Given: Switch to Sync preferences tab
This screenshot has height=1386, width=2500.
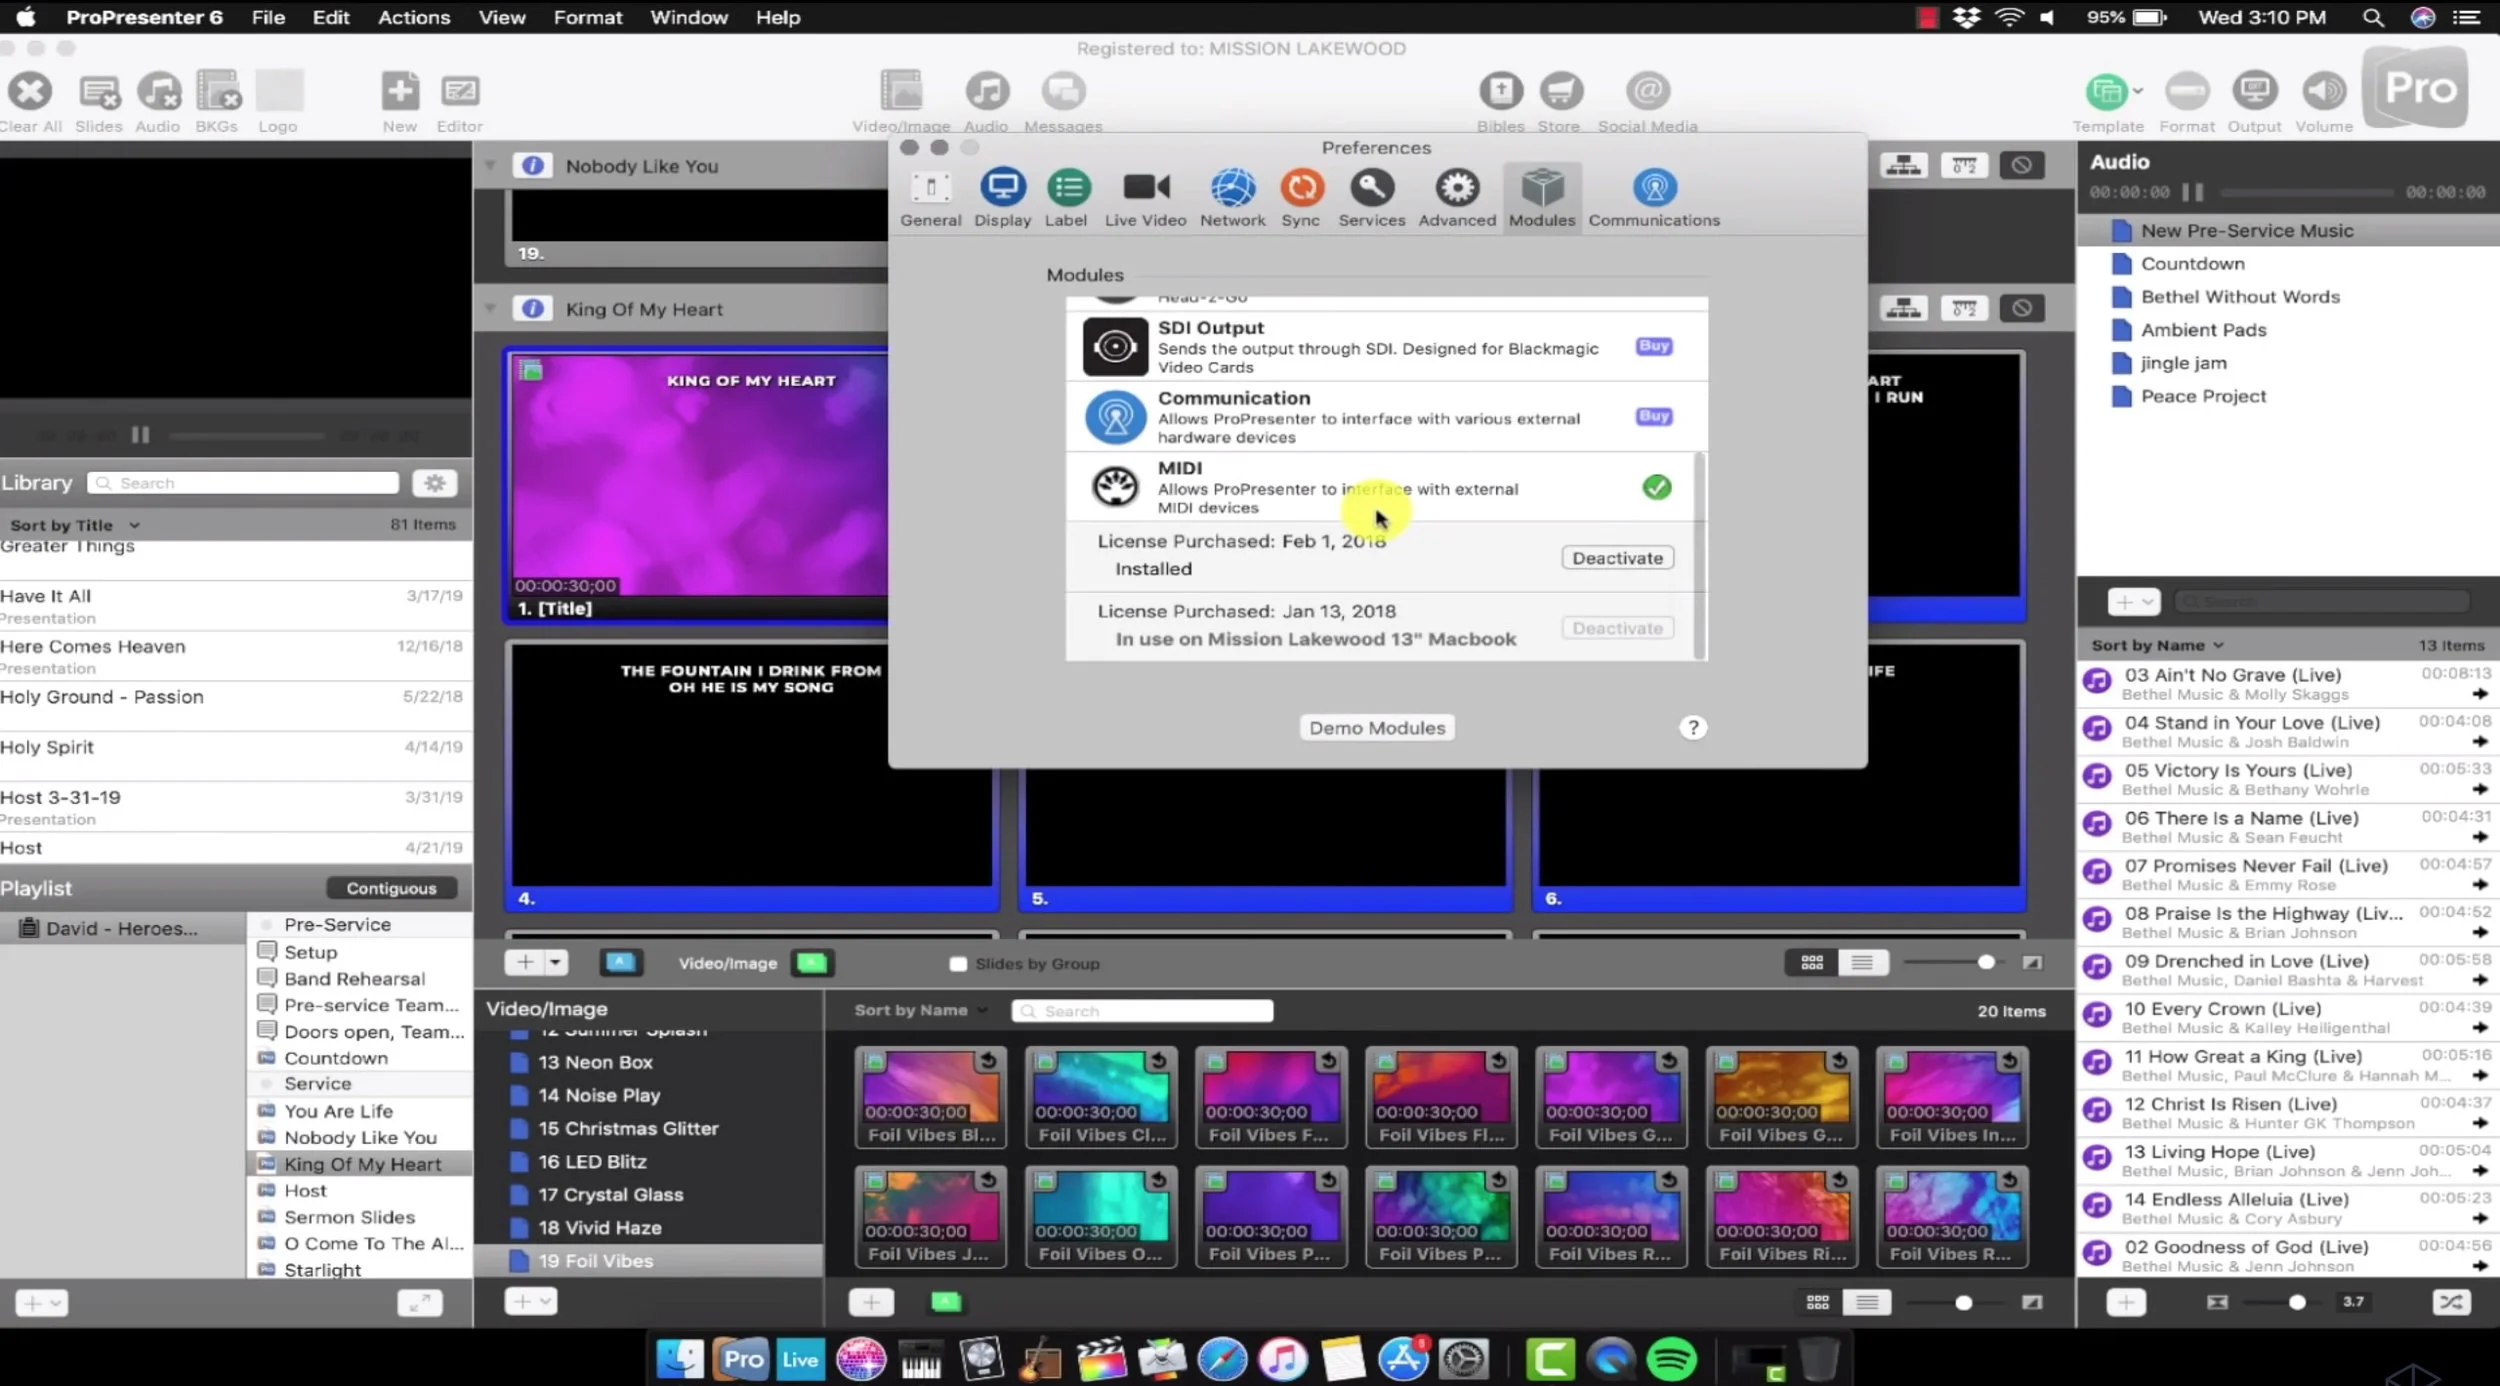Looking at the screenshot, I should pos(1301,198).
